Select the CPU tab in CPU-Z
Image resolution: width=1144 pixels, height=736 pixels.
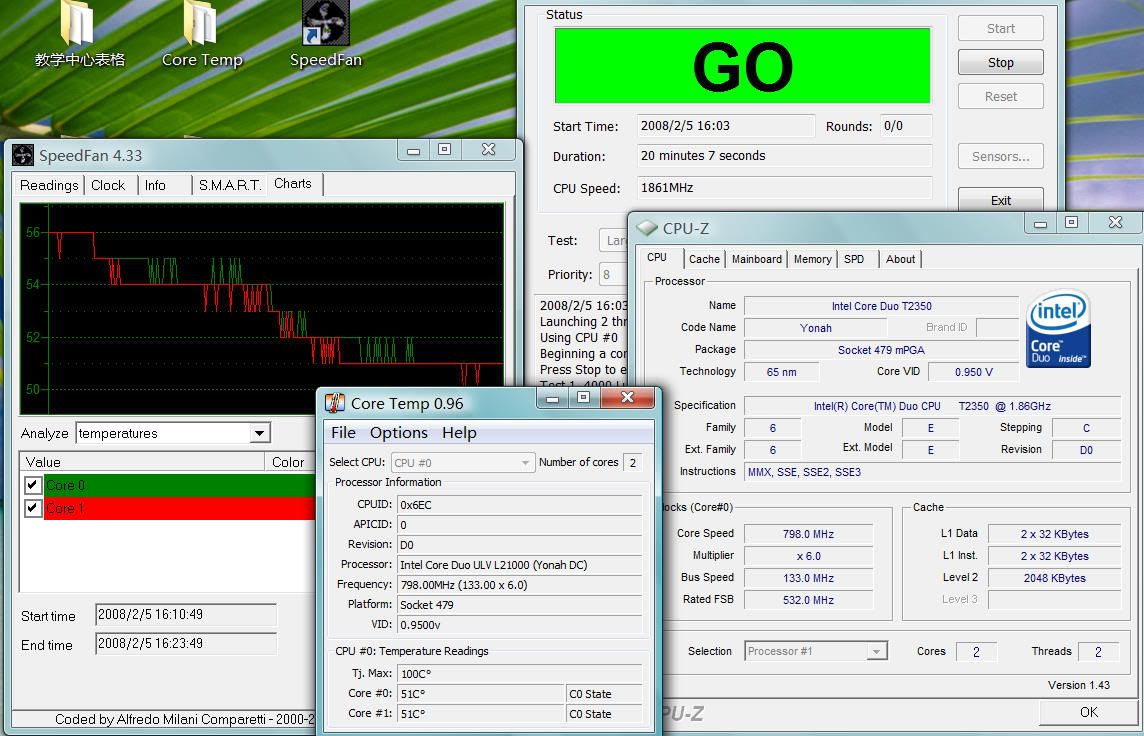657,257
